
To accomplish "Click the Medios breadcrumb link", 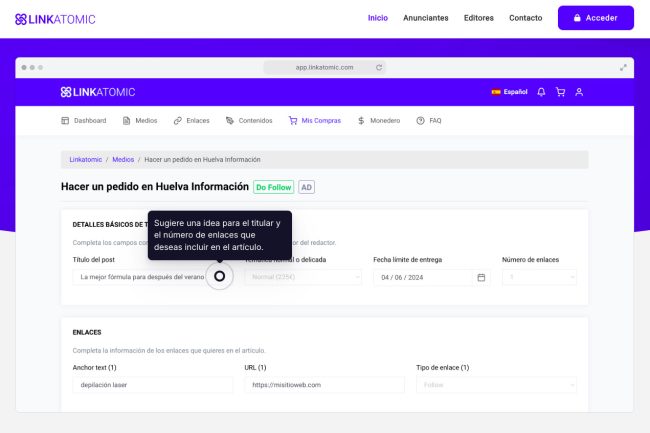I will [123, 159].
